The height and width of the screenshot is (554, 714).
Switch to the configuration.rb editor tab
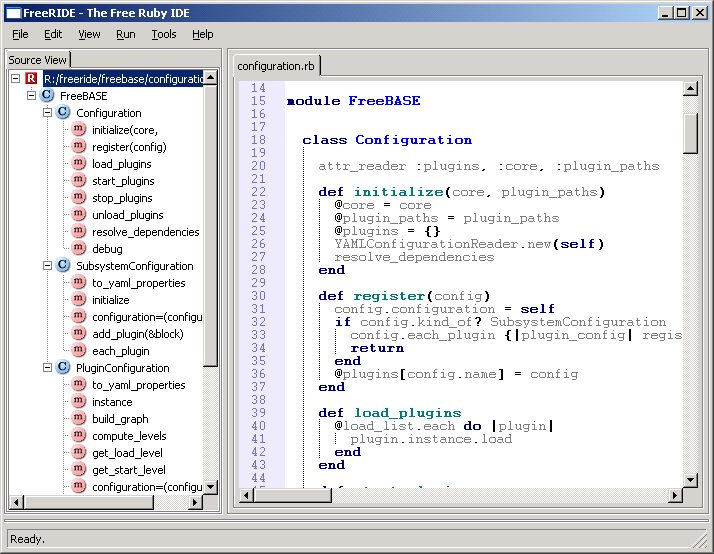tap(273, 66)
